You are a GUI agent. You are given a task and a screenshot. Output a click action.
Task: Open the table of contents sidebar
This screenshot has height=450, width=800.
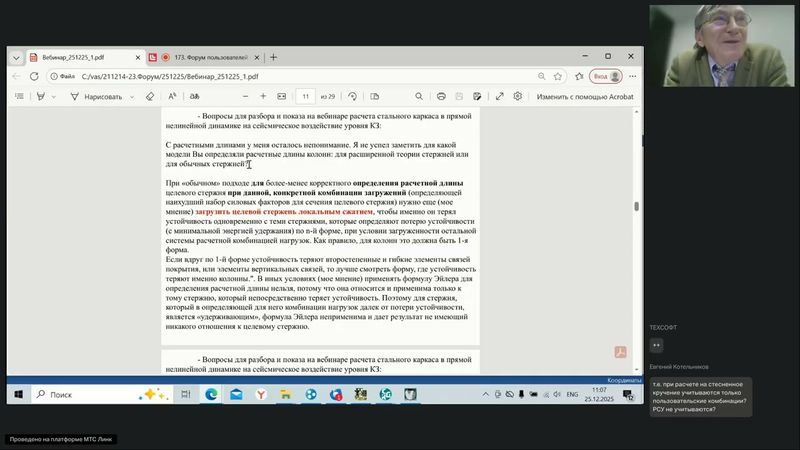pos(19,96)
